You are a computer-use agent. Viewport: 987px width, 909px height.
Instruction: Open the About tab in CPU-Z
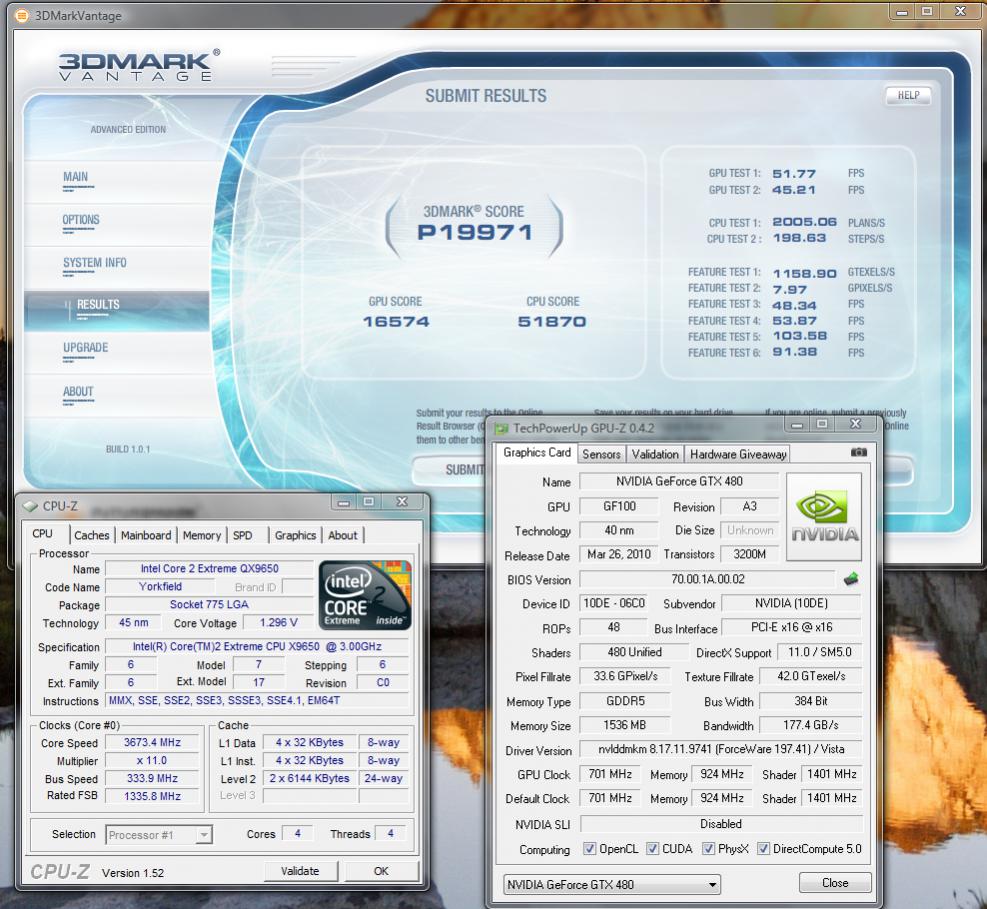342,535
